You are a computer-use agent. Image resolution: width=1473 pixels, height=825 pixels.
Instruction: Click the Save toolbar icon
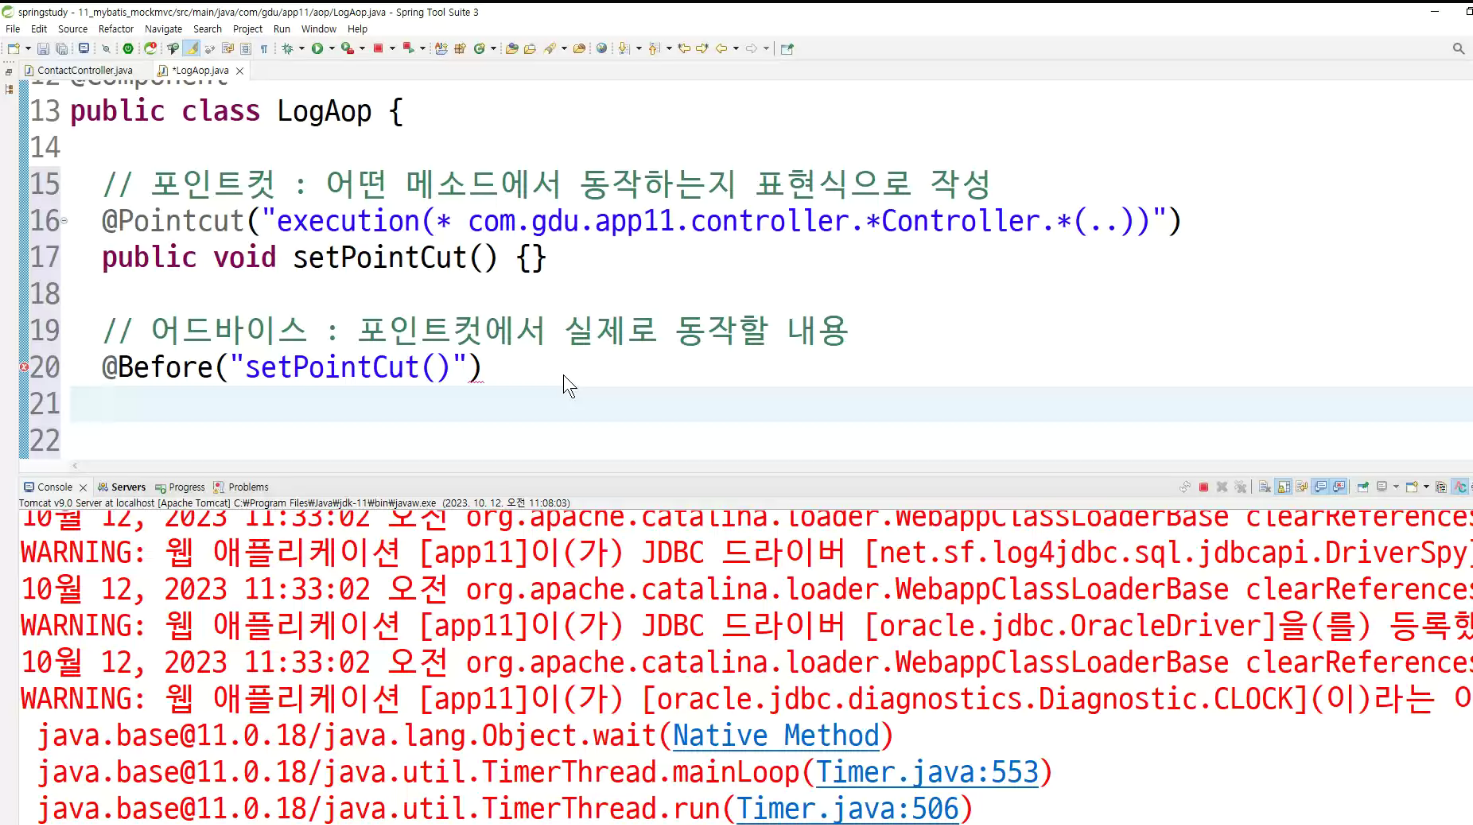click(43, 48)
